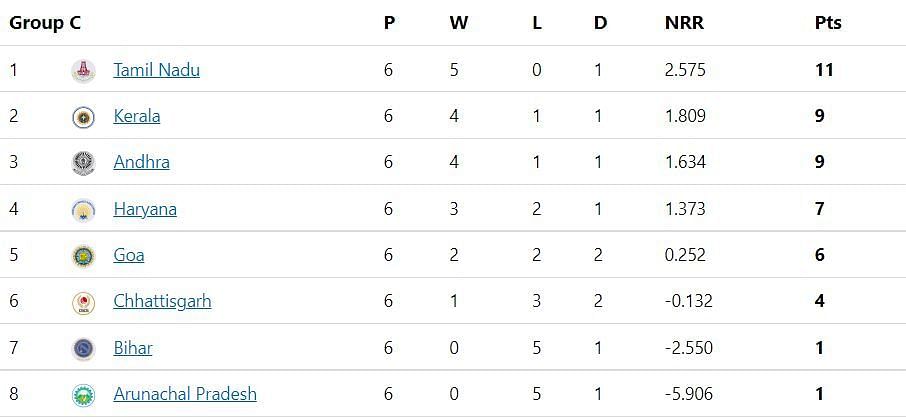Open the Arunachal Pradesh team link
Image resolution: width=906 pixels, height=417 pixels.
(x=185, y=394)
